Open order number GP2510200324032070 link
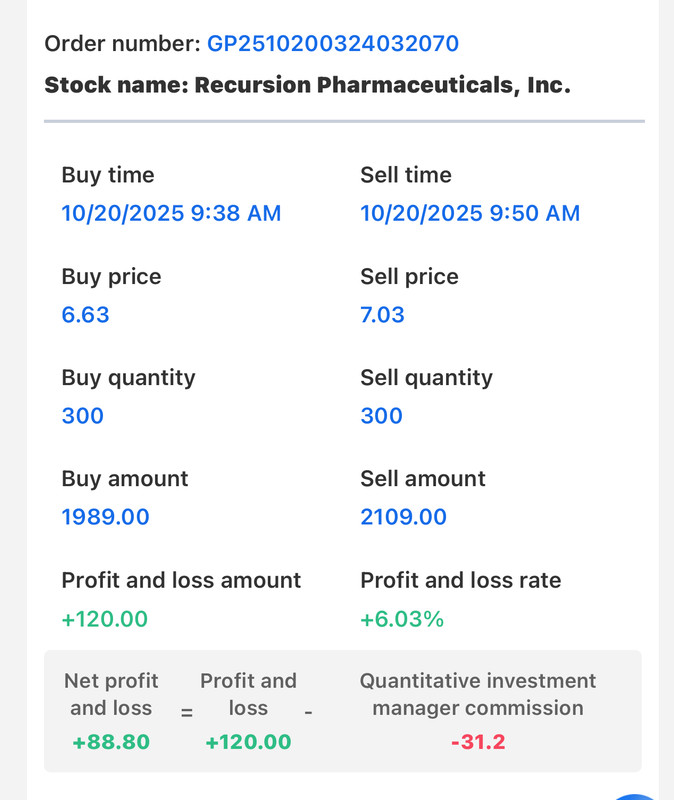The image size is (674, 800). 332,43
